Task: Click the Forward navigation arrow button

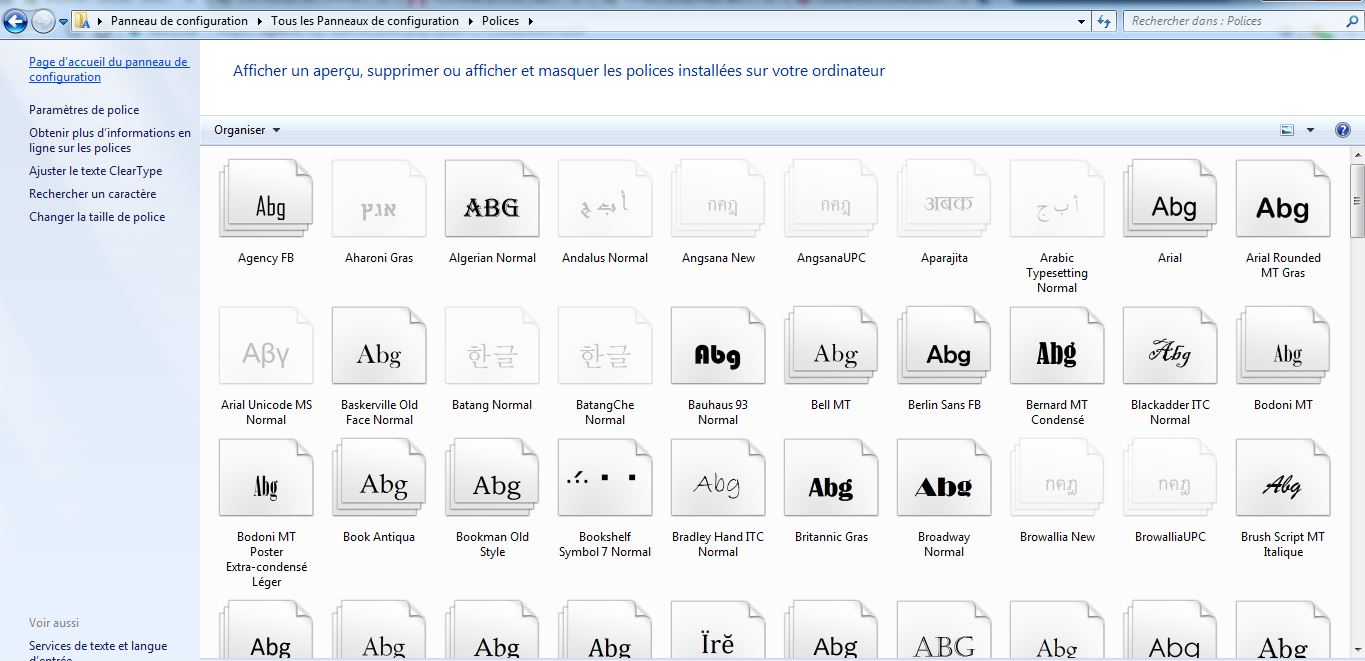Action: pyautogui.click(x=43, y=21)
